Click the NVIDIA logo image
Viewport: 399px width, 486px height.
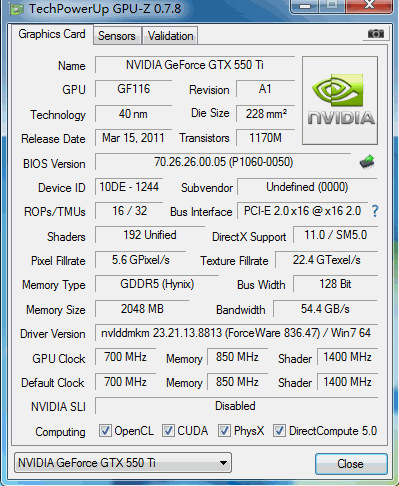340,100
